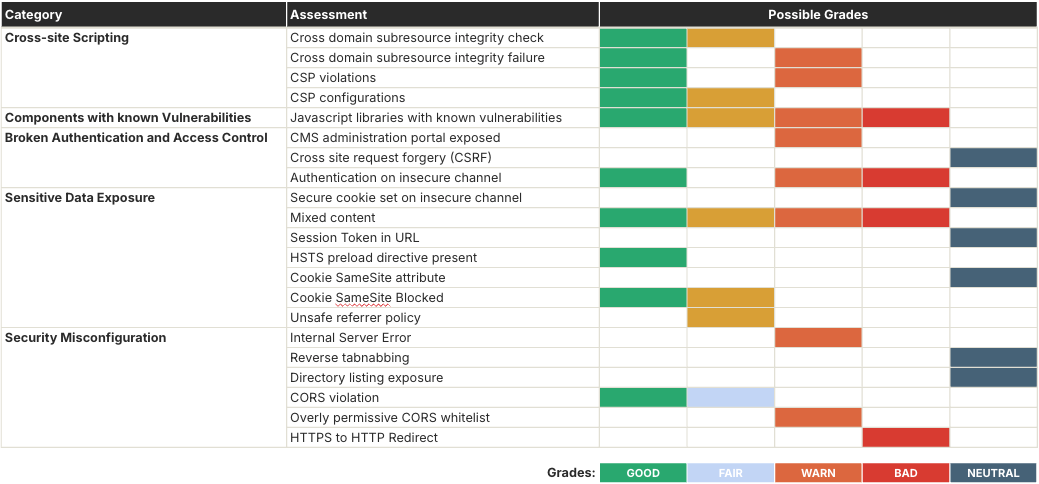The image size is (1039, 484).
Task: Click the FAIR grade legend swatch
Action: click(x=730, y=473)
